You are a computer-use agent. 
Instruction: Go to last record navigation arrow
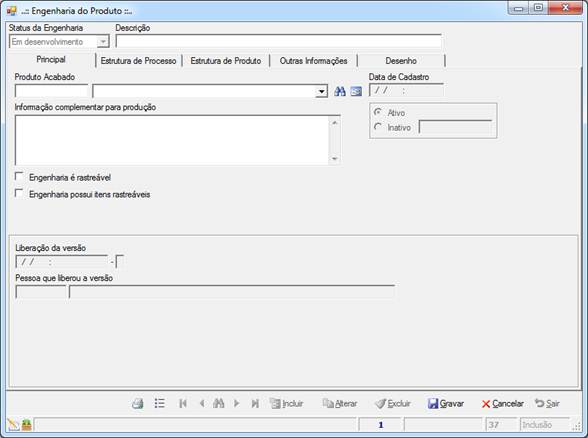tap(255, 404)
